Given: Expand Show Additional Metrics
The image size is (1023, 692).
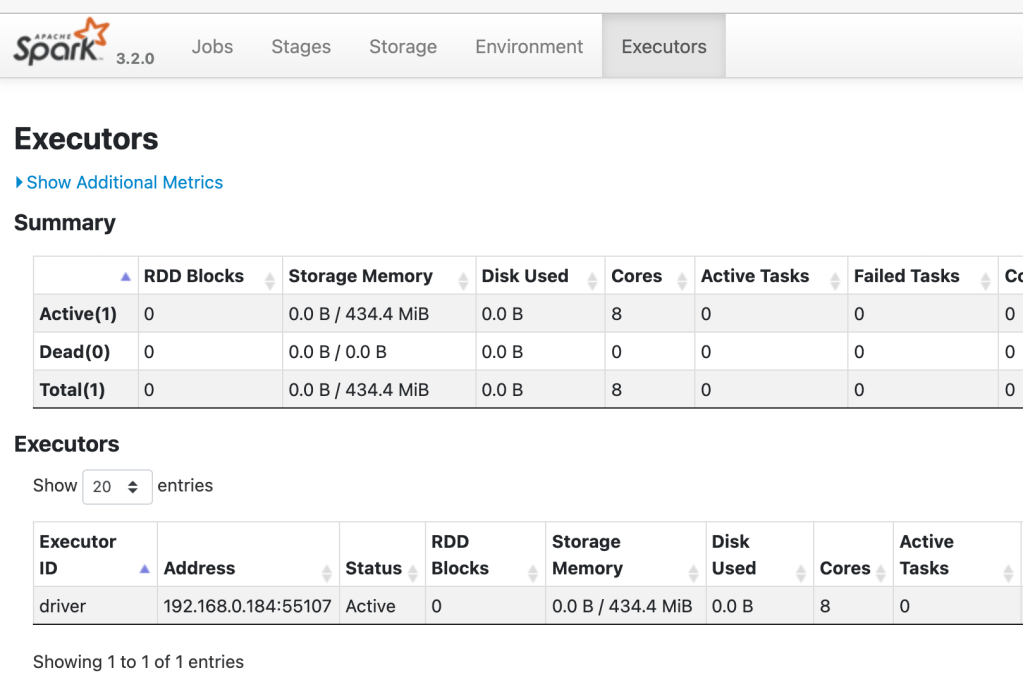Looking at the screenshot, I should pos(119,182).
